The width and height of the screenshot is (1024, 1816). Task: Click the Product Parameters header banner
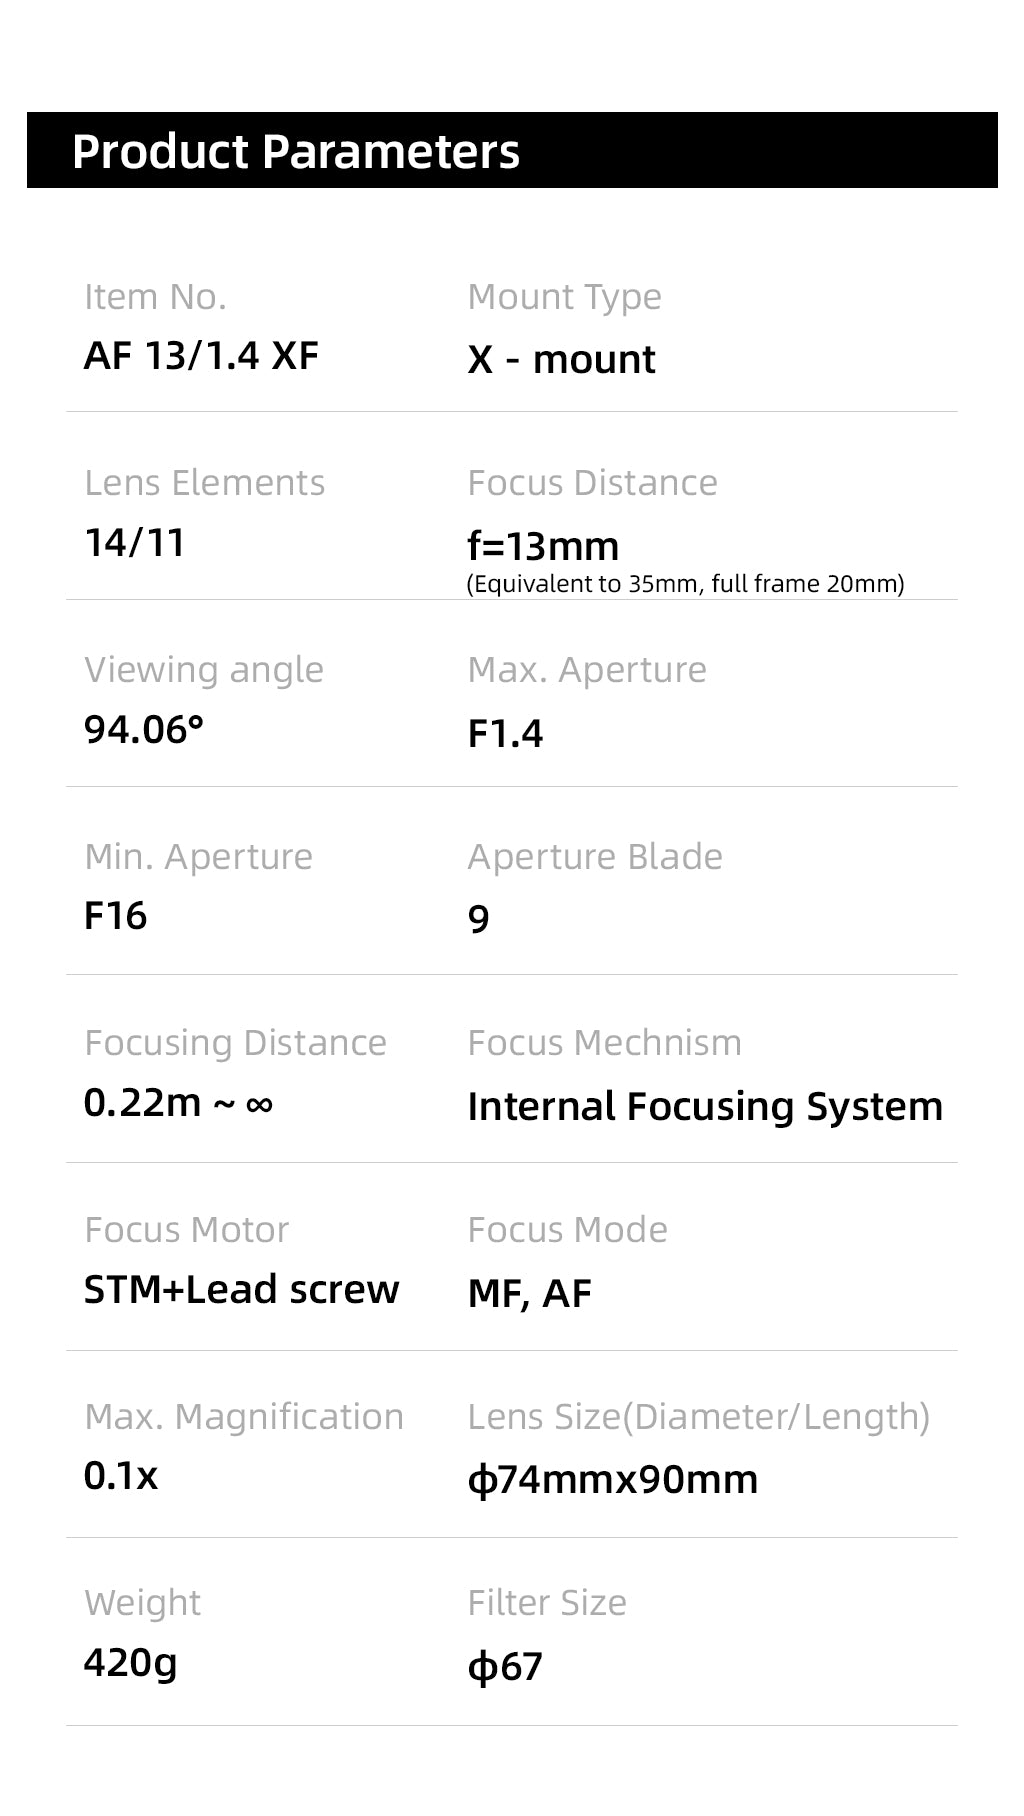tap(511, 150)
